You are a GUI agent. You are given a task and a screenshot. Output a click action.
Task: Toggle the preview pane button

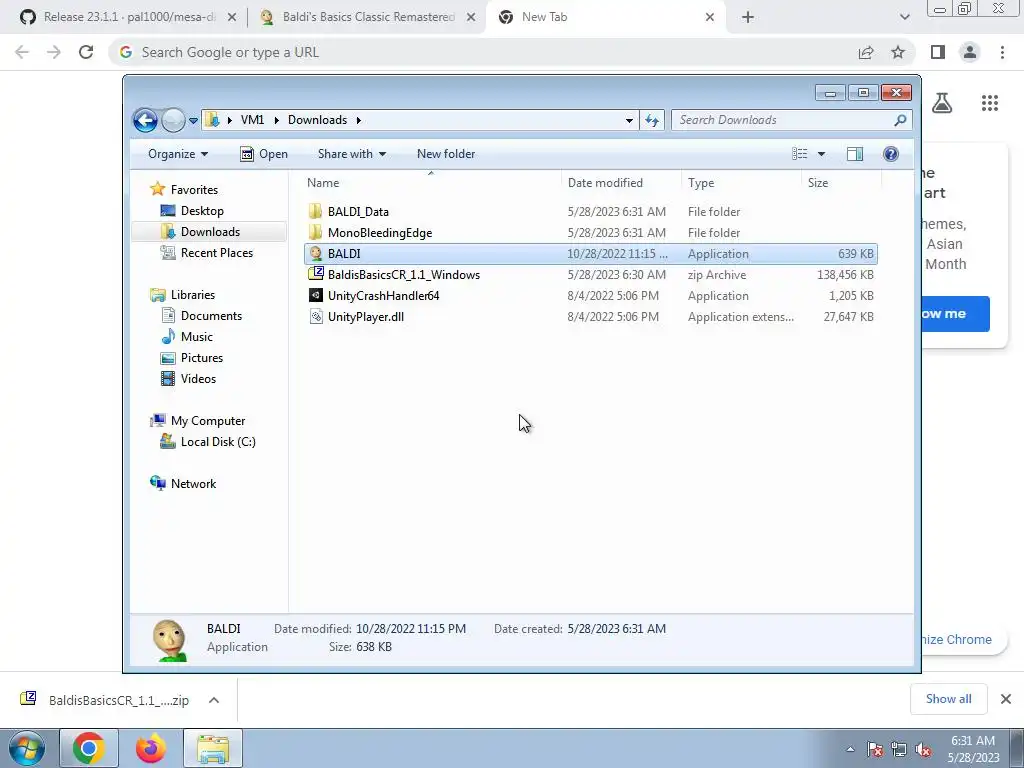[855, 154]
